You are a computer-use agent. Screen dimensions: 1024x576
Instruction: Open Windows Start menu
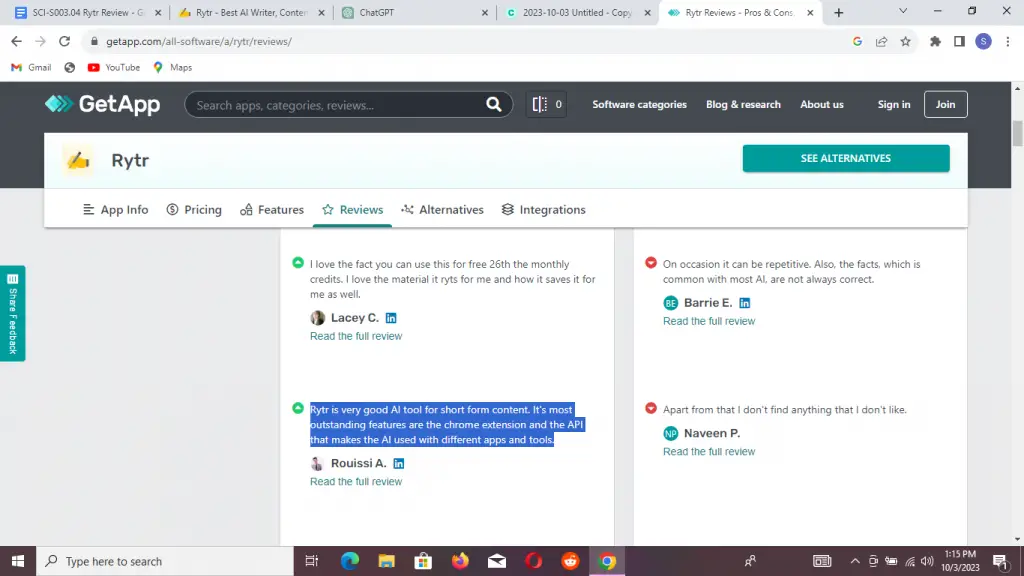(18, 561)
